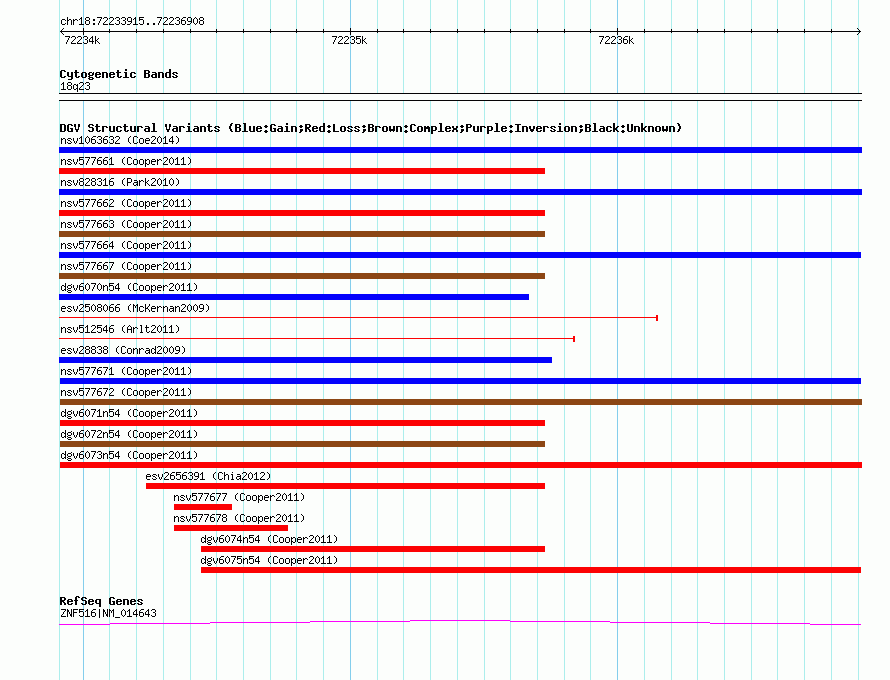Screen dimensions: 890x680
Task: Click the esv28838 (Conrad2009) blue bar
Action: 305,360
